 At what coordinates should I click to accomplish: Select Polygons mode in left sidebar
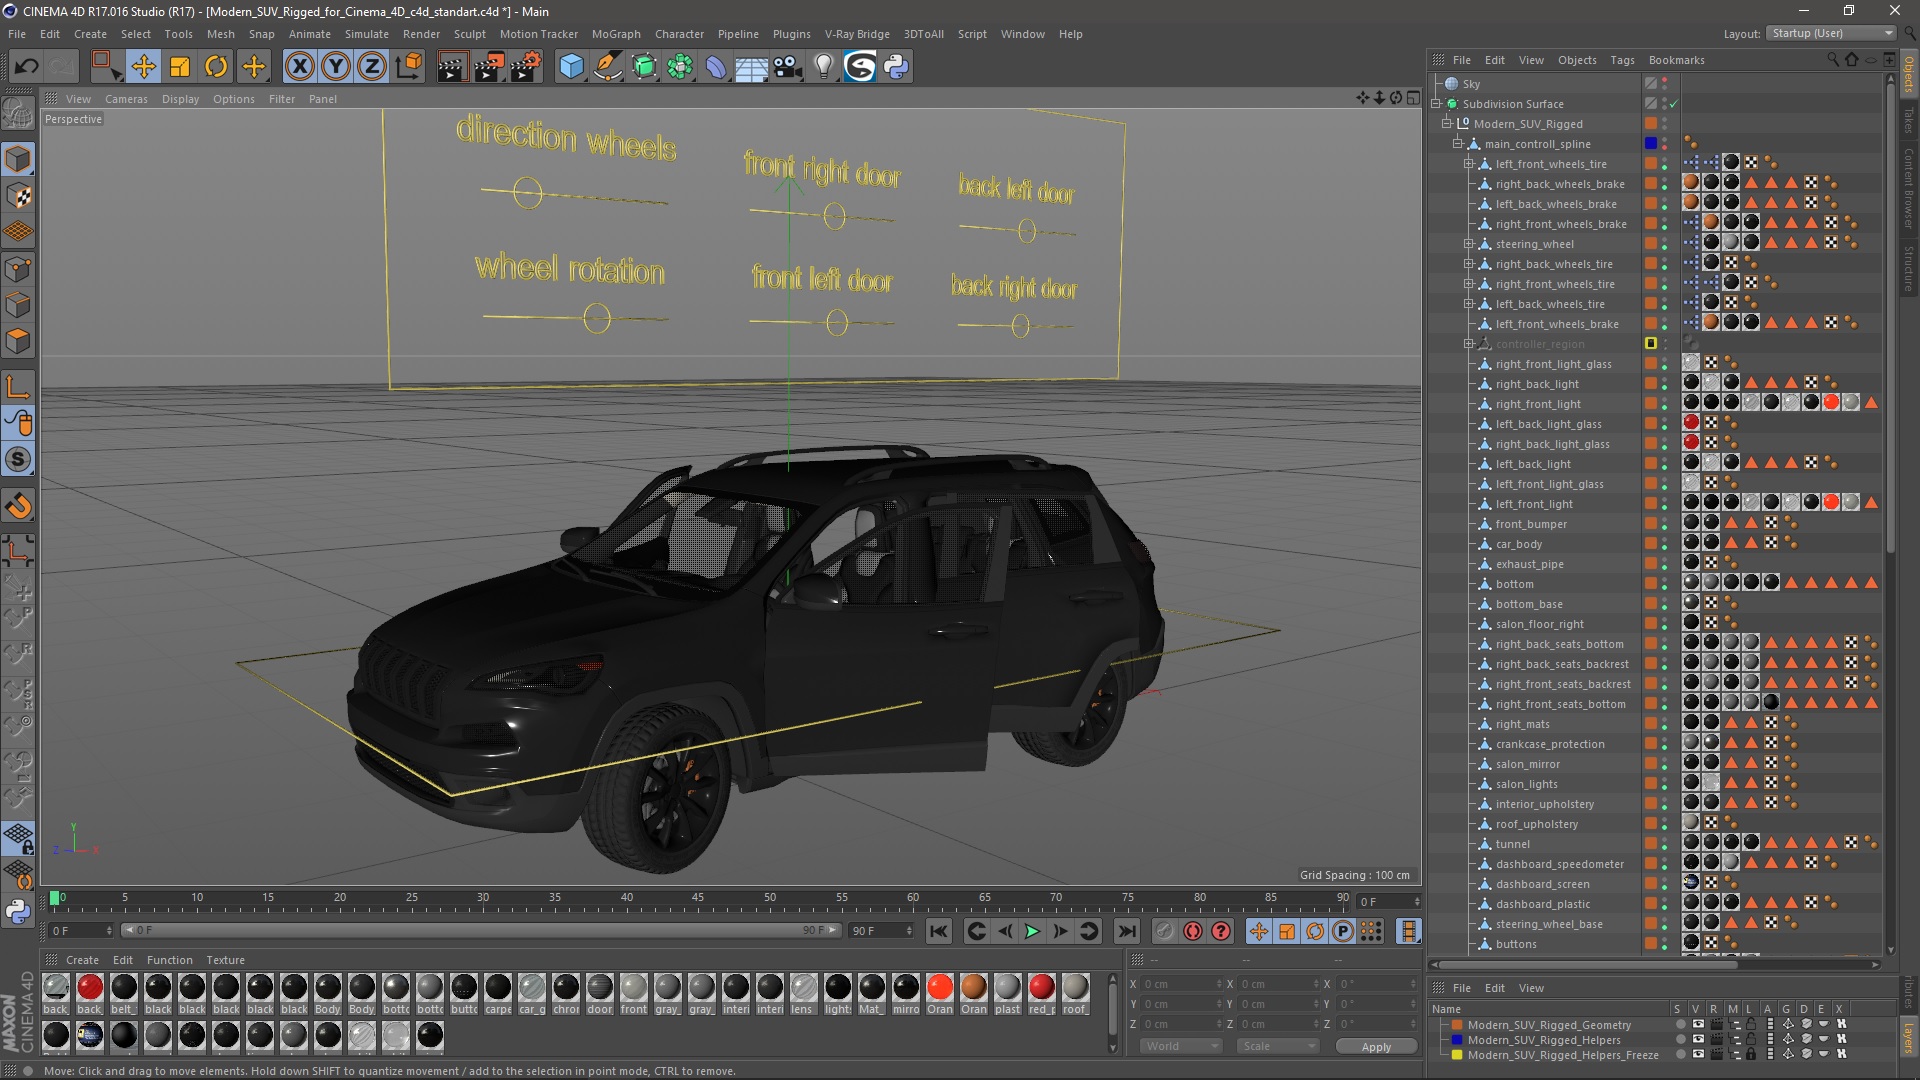18,342
